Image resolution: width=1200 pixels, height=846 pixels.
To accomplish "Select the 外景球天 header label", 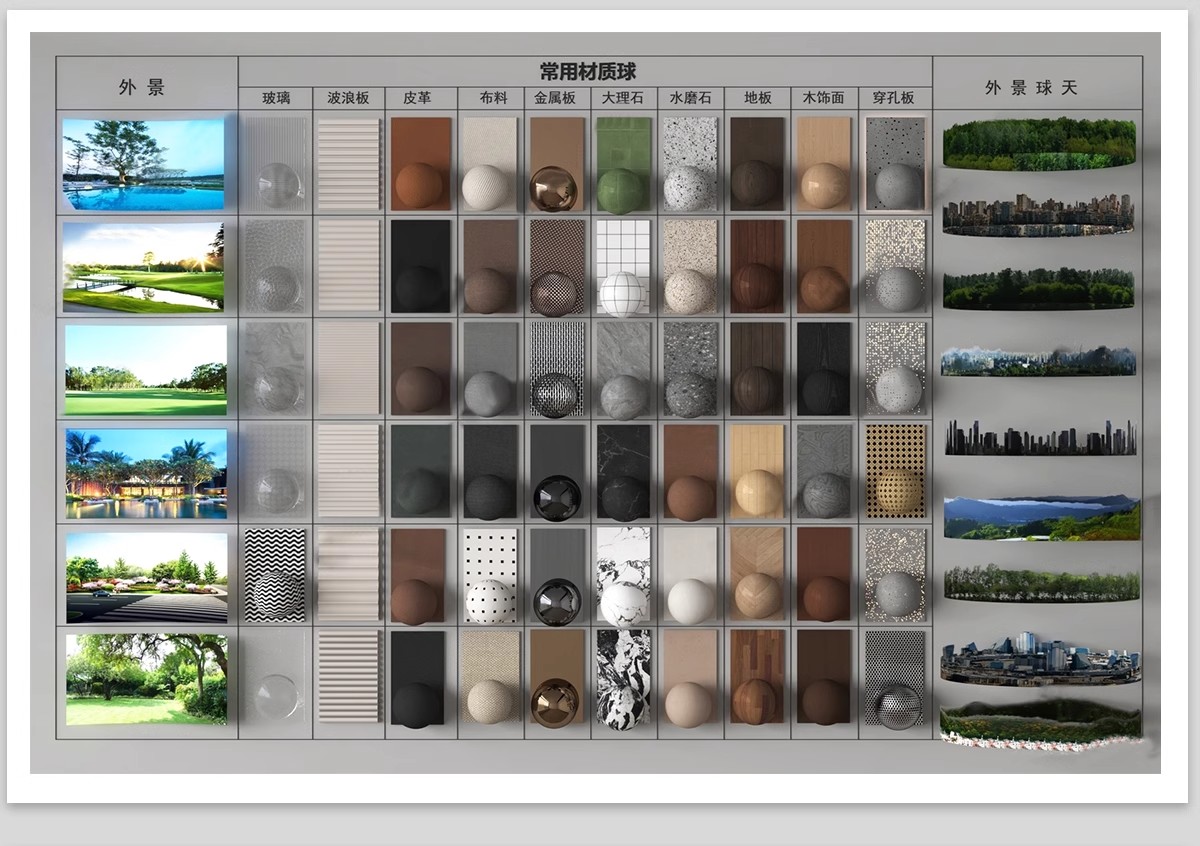I will point(1031,87).
